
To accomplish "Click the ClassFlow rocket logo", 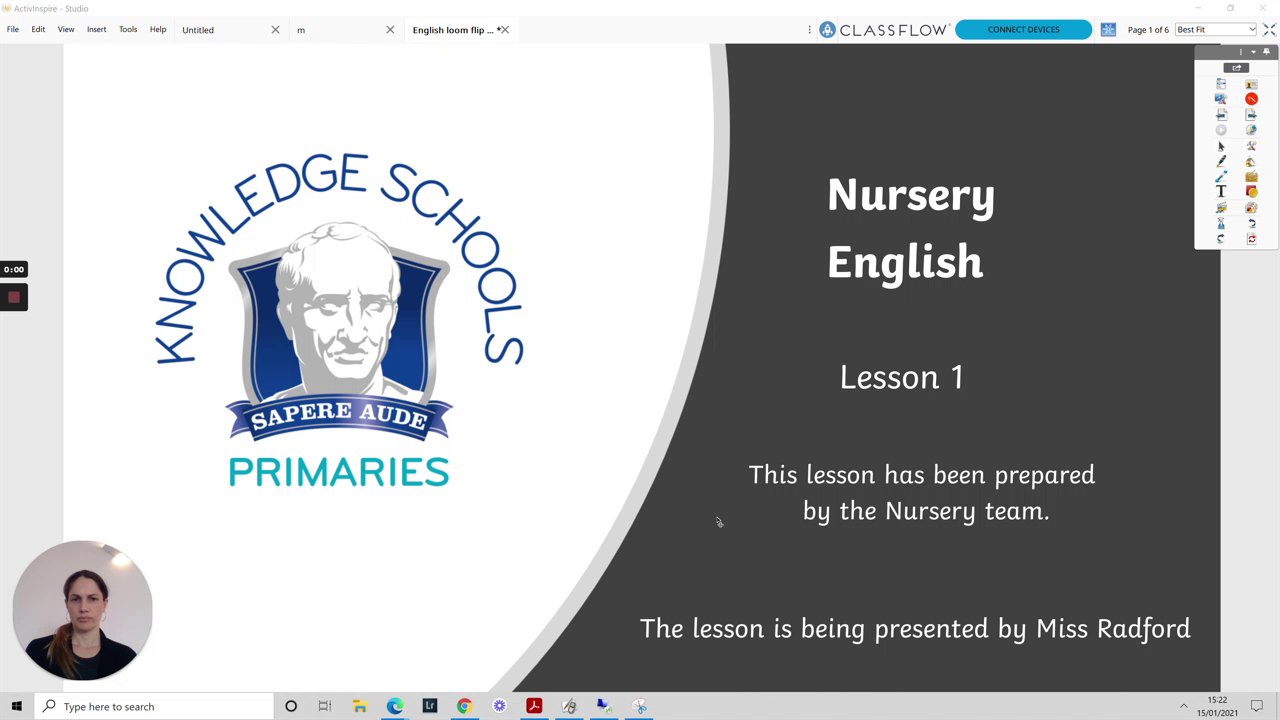I will [x=827, y=30].
